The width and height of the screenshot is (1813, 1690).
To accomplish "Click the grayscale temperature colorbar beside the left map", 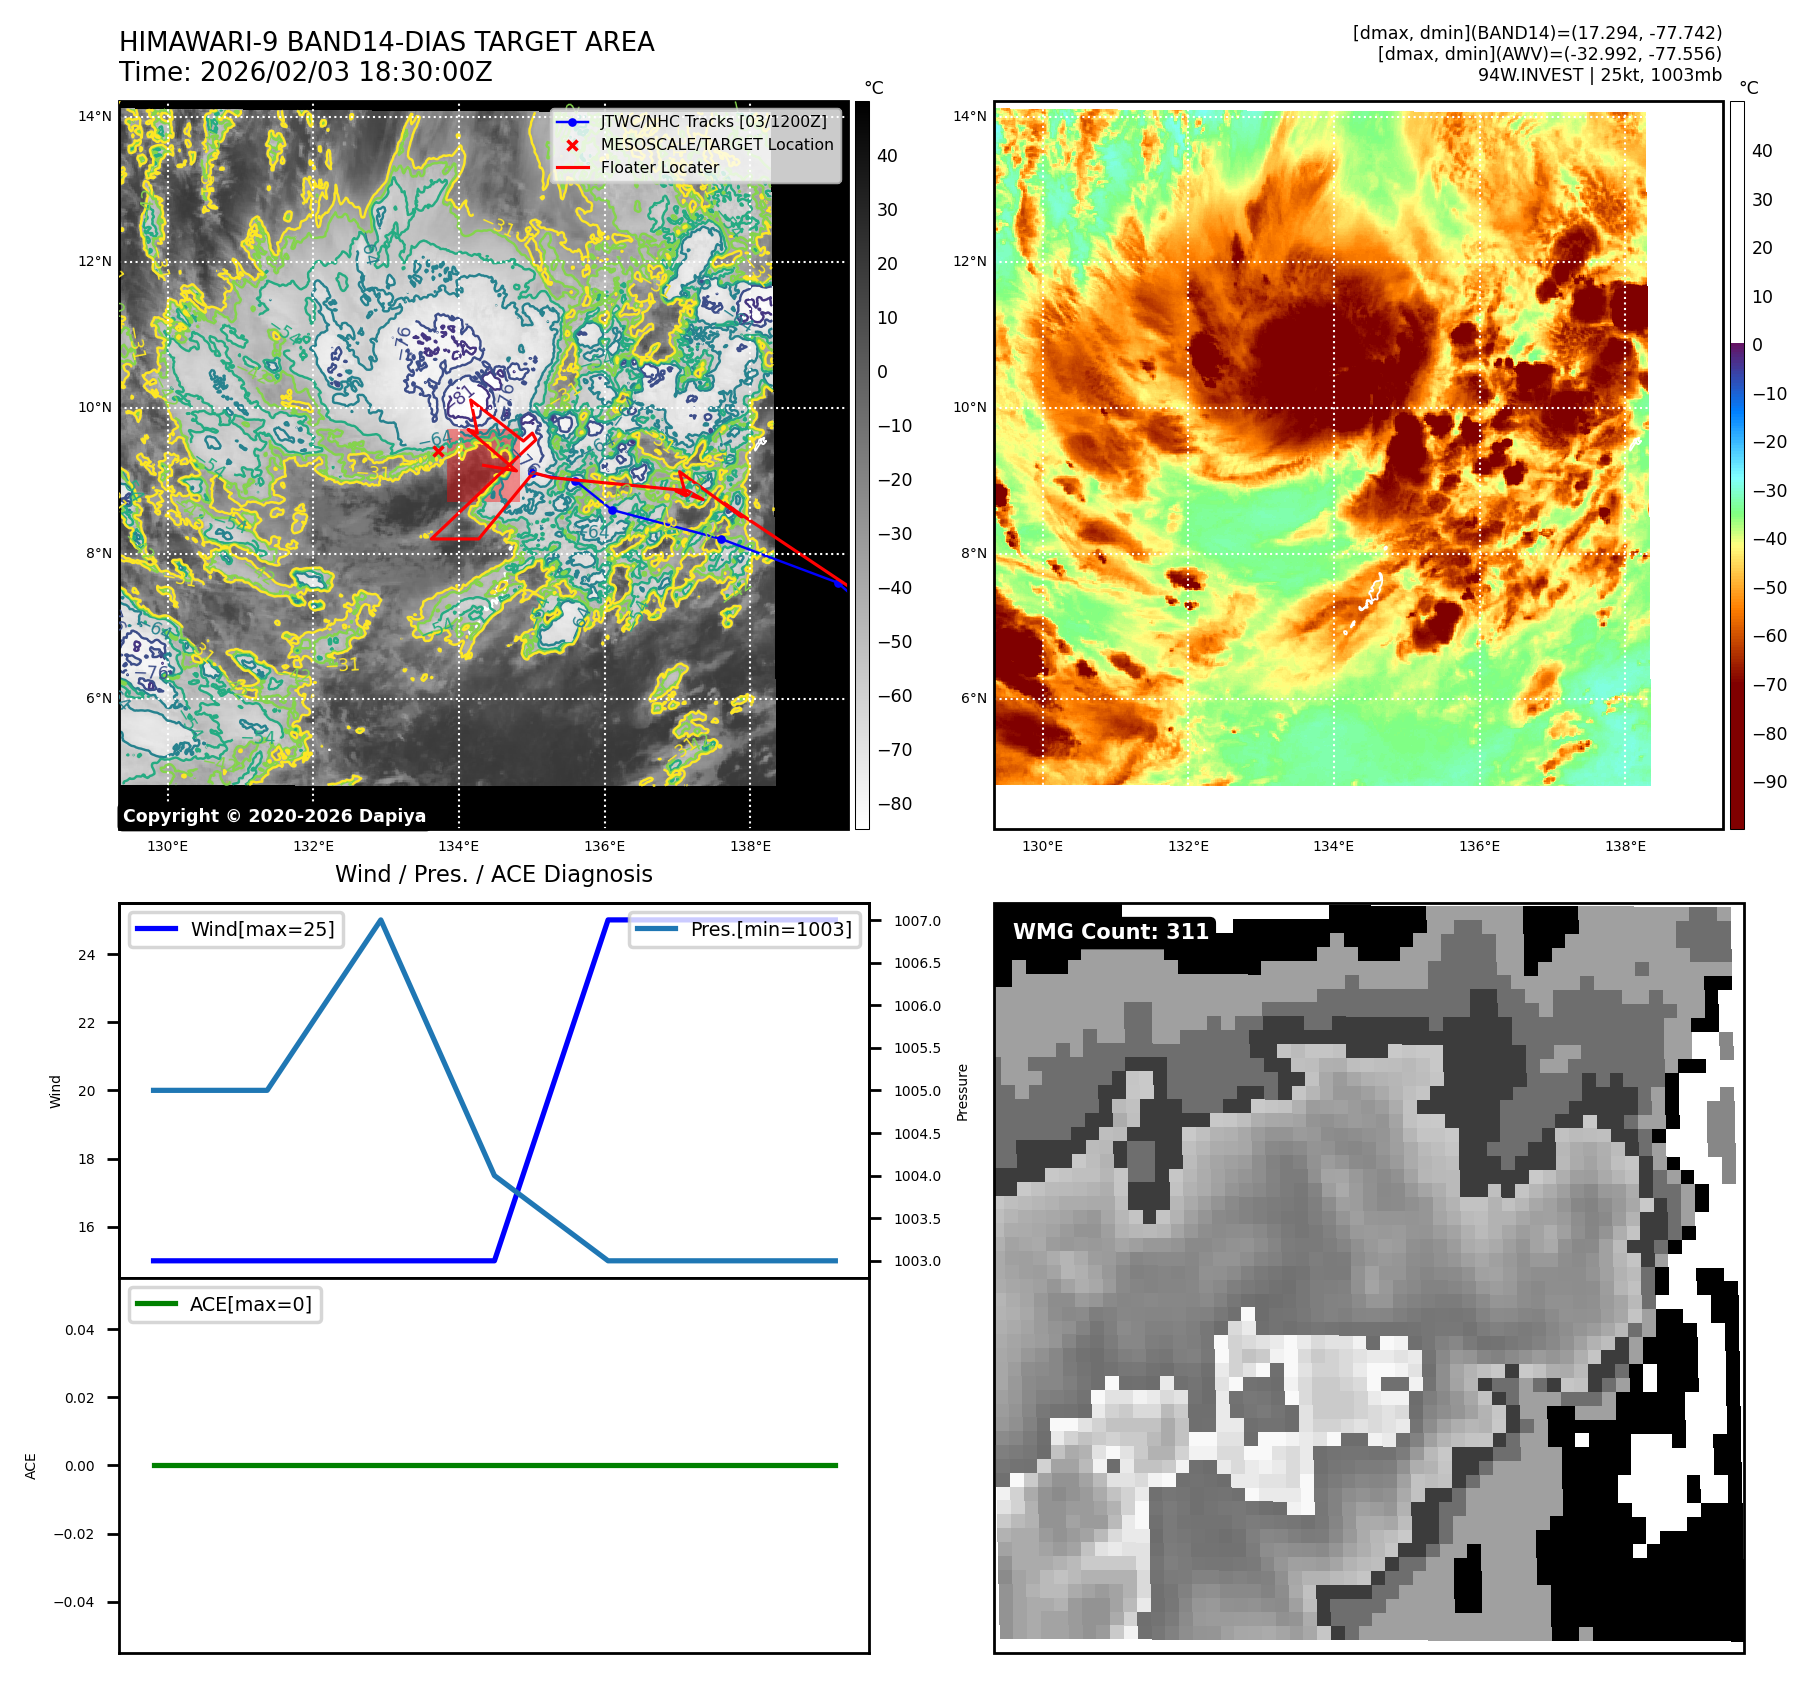I will (x=862, y=465).
